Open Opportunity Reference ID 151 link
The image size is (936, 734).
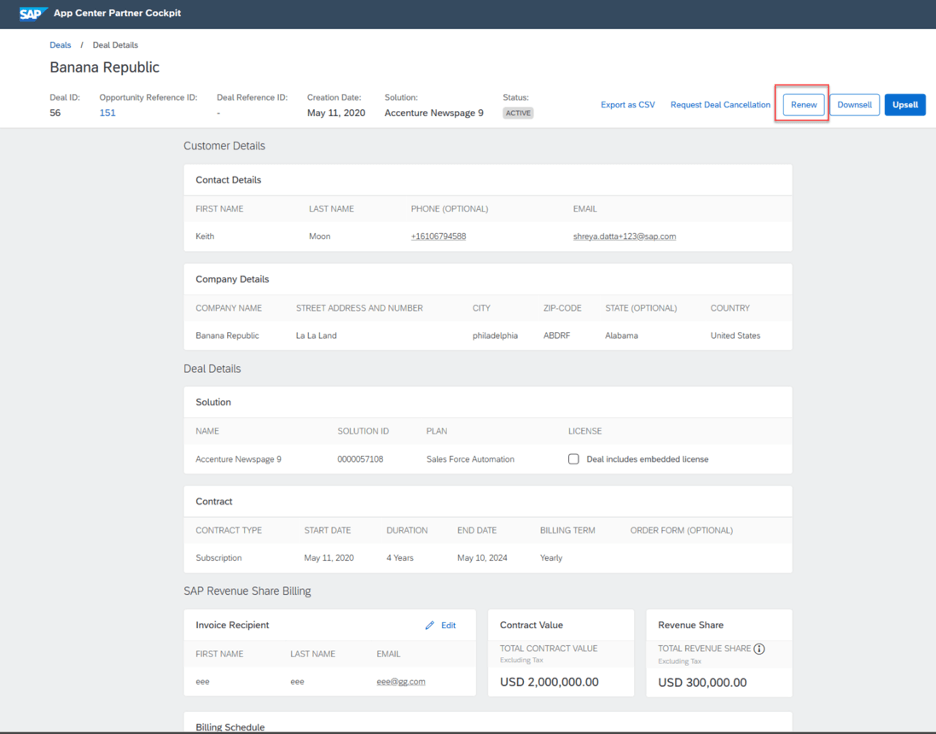click(107, 113)
